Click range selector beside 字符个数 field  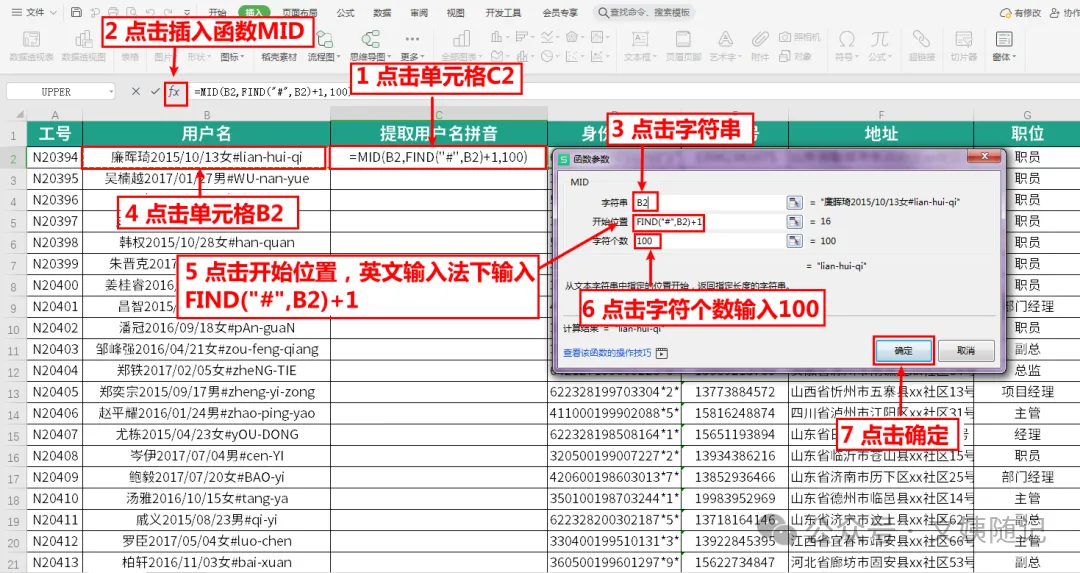click(x=795, y=240)
